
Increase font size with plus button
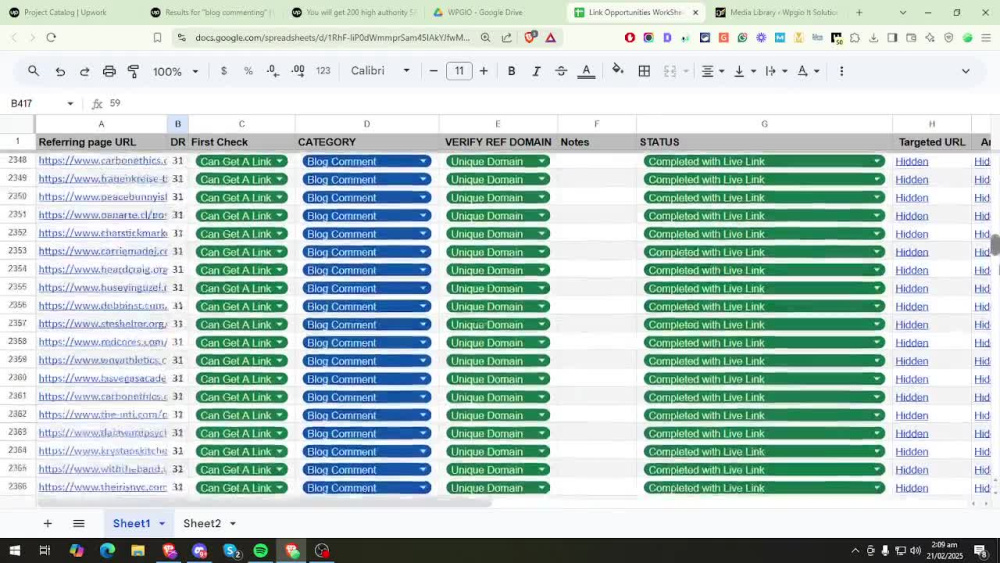click(483, 71)
